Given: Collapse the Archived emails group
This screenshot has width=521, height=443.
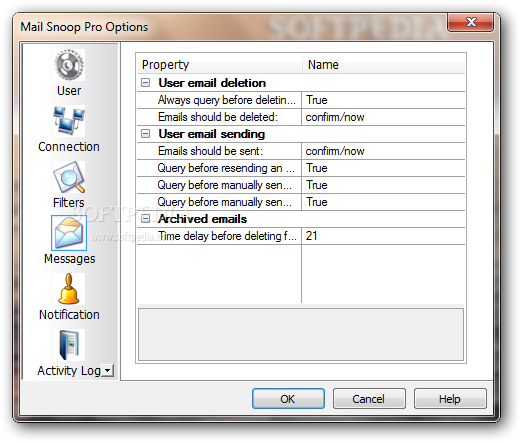Looking at the screenshot, I should pyautogui.click(x=145, y=219).
